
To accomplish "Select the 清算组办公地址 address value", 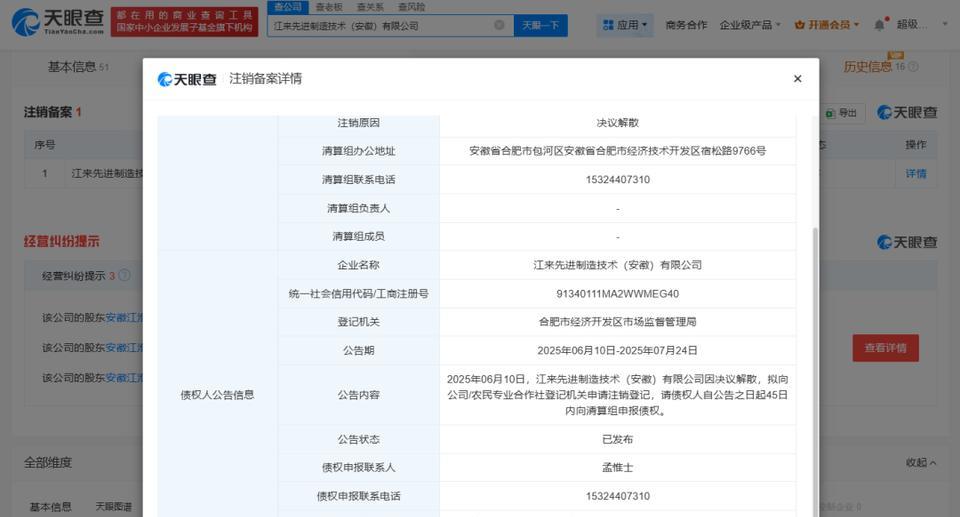I will coord(617,151).
